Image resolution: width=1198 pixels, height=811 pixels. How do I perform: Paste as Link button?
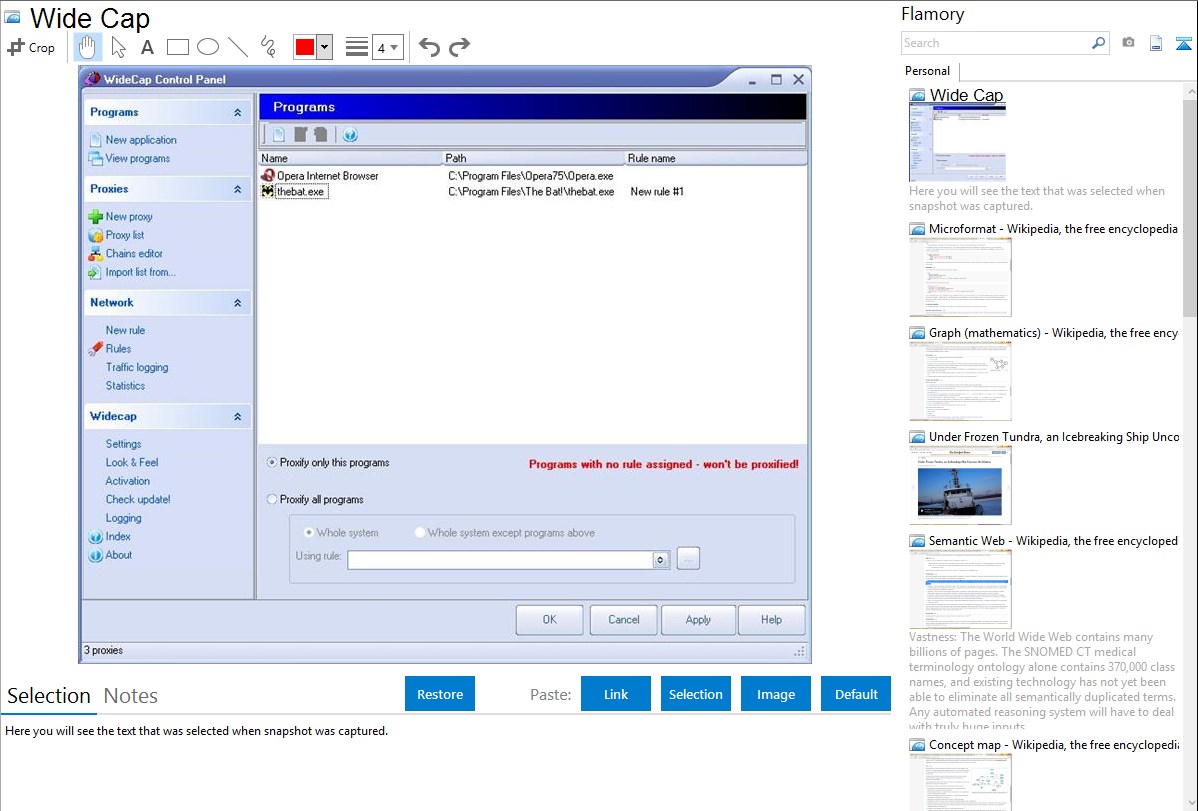coord(616,694)
